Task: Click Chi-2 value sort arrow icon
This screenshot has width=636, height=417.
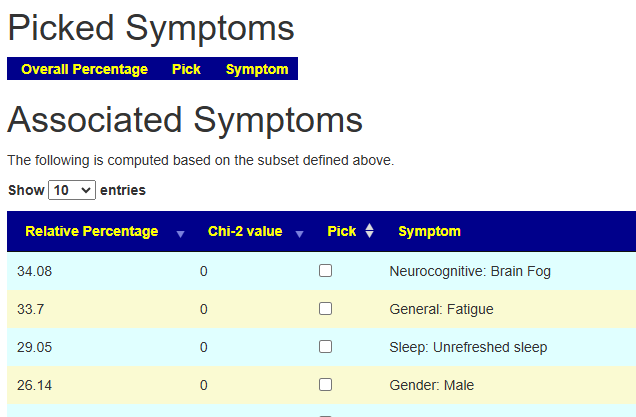Action: pyautogui.click(x=299, y=233)
